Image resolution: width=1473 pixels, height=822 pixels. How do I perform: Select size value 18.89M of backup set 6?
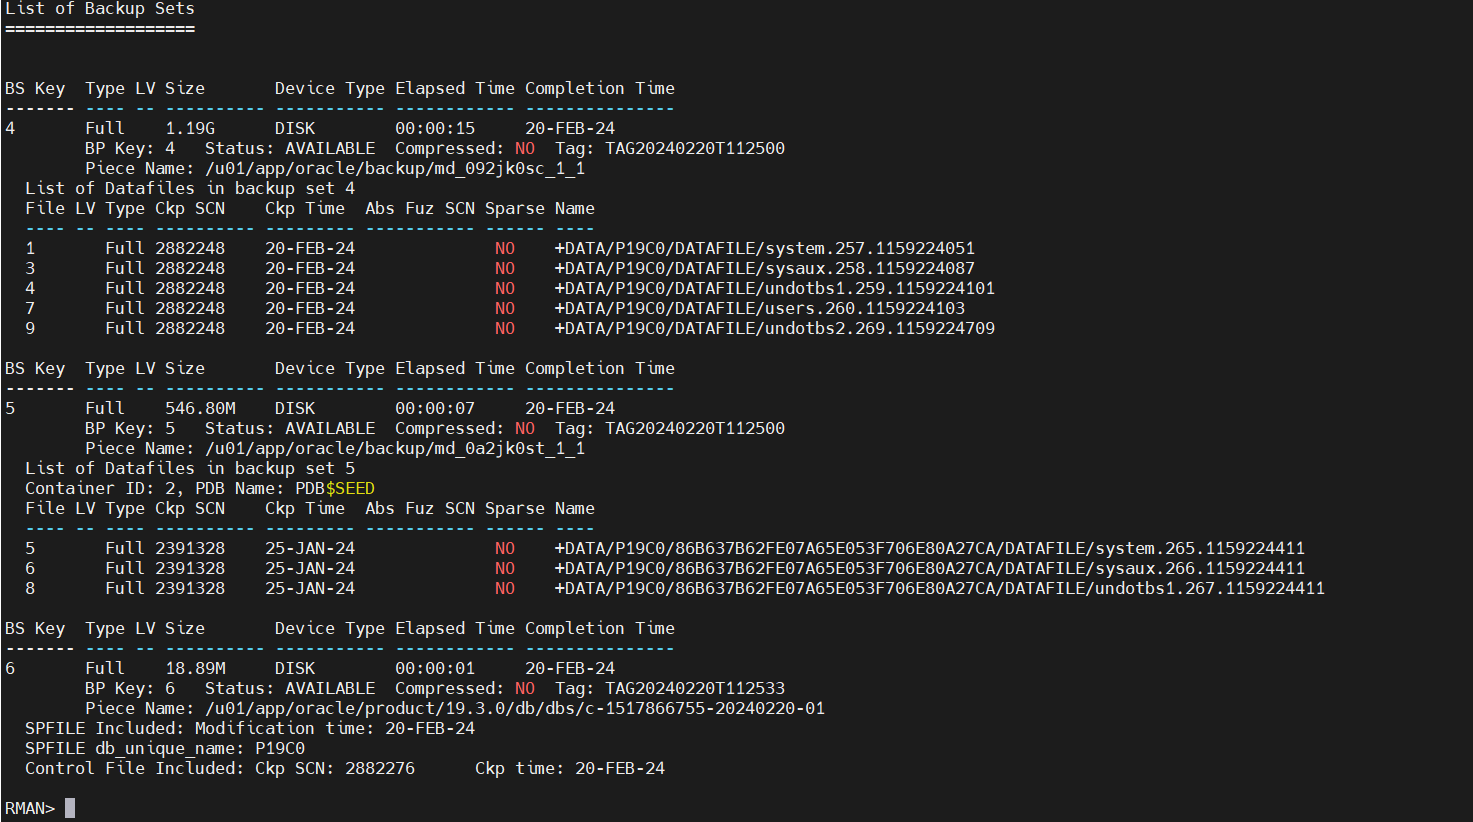coord(195,668)
